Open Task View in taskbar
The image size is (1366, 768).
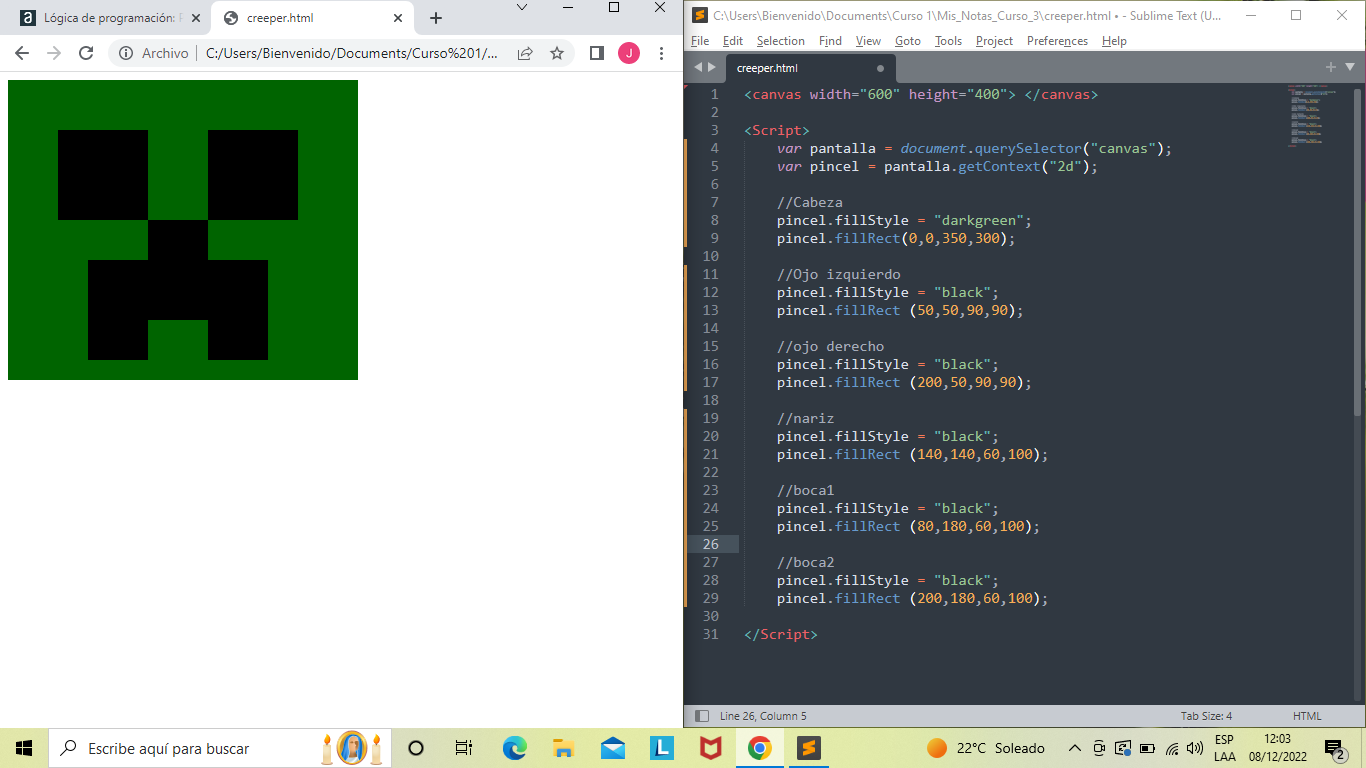(x=464, y=748)
